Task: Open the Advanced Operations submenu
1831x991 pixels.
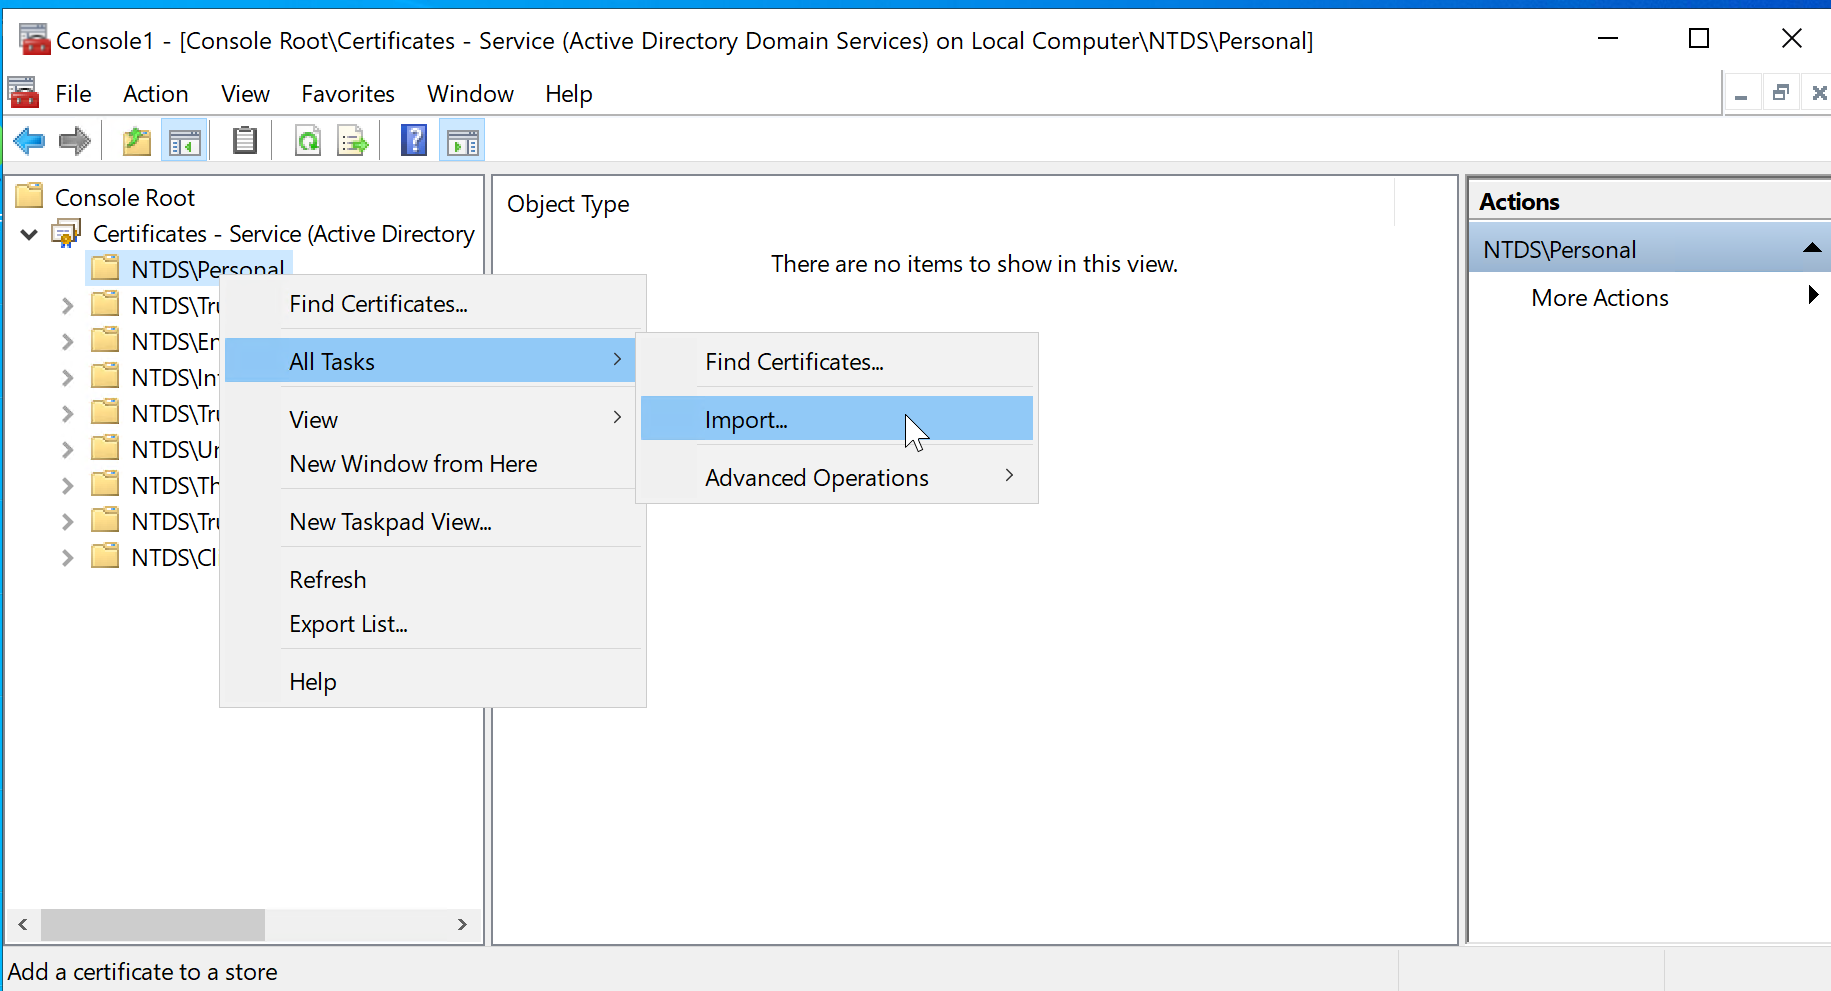Action: pos(817,478)
